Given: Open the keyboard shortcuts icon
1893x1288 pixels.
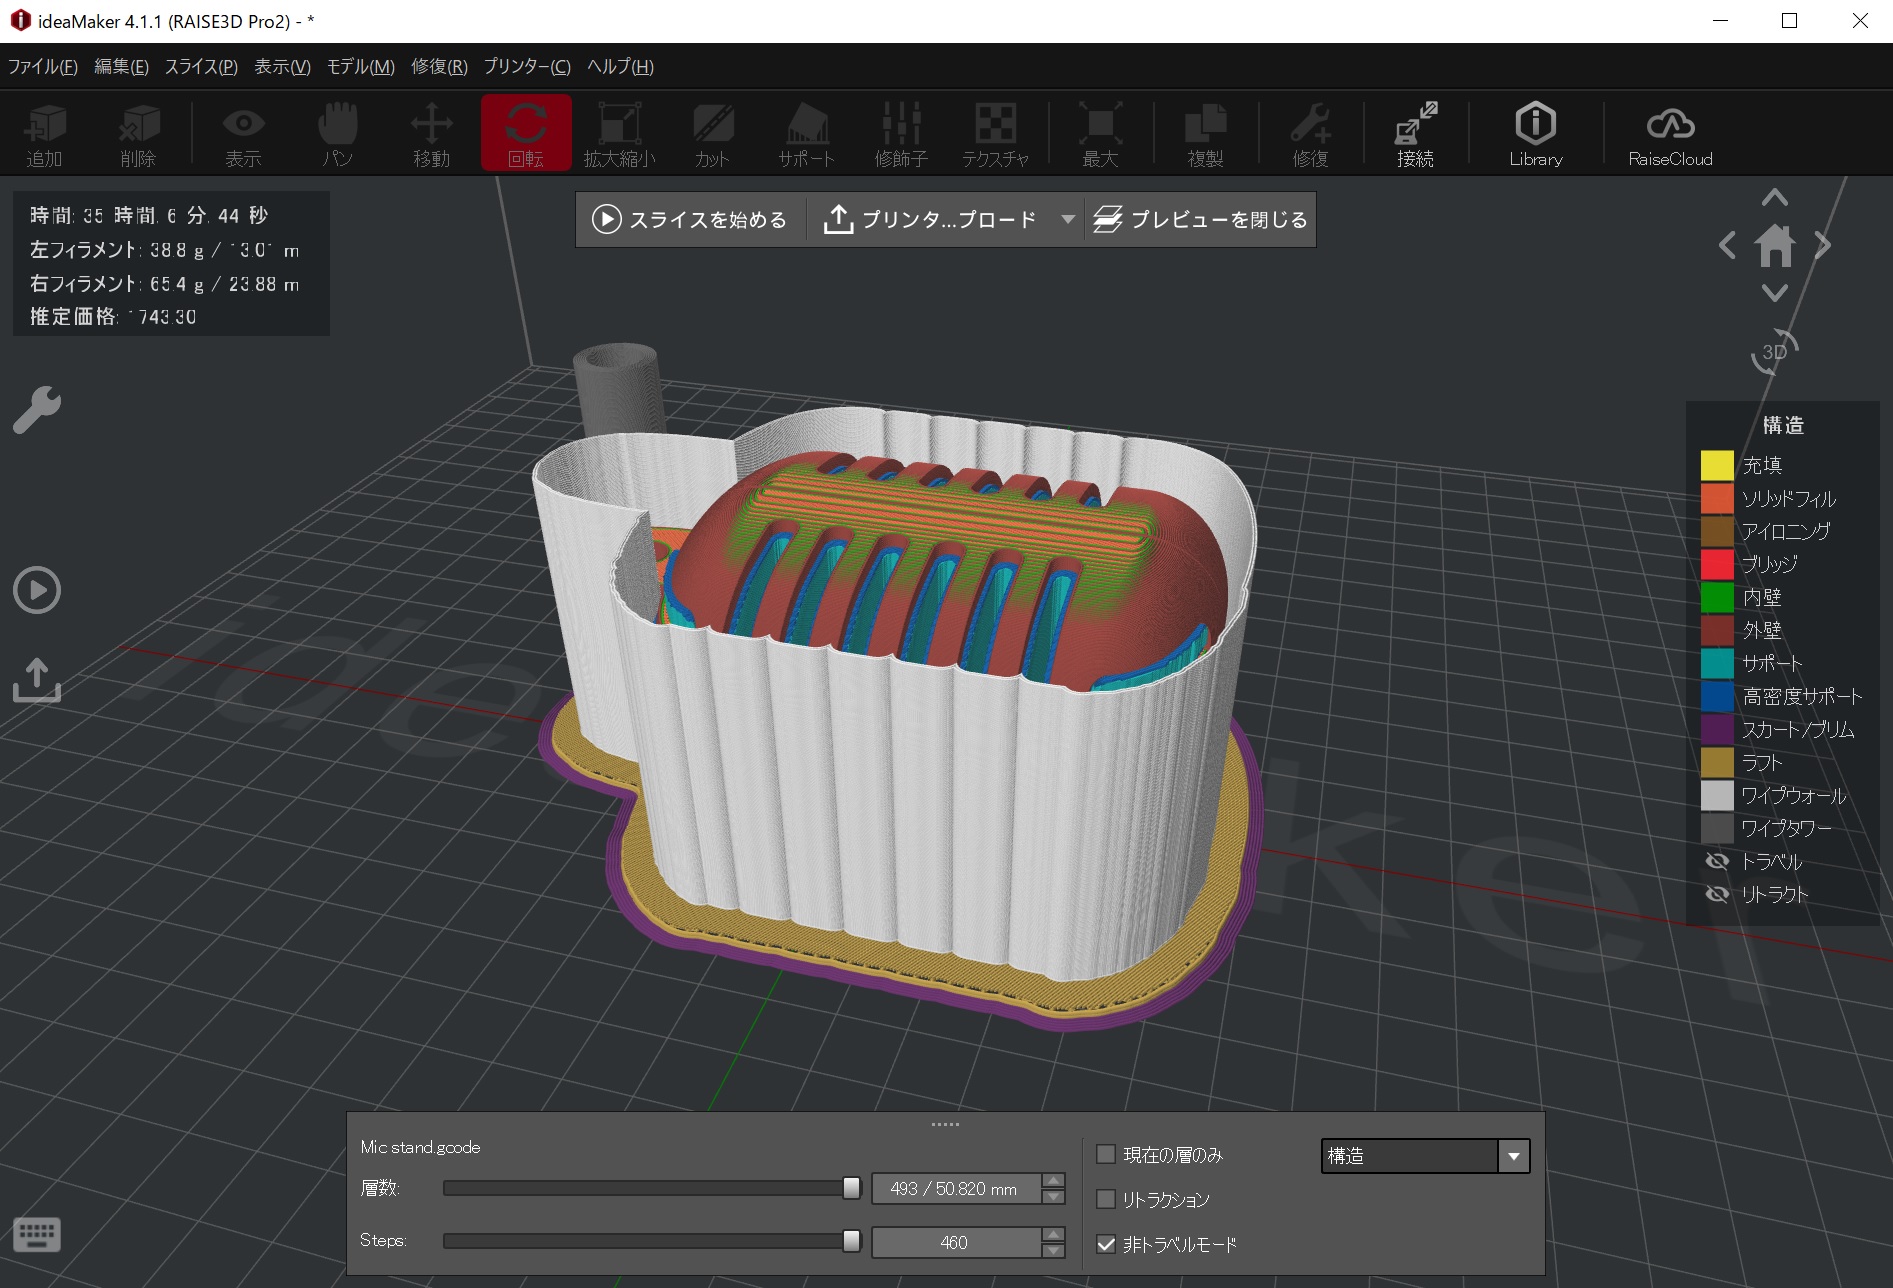Looking at the screenshot, I should tap(37, 1234).
